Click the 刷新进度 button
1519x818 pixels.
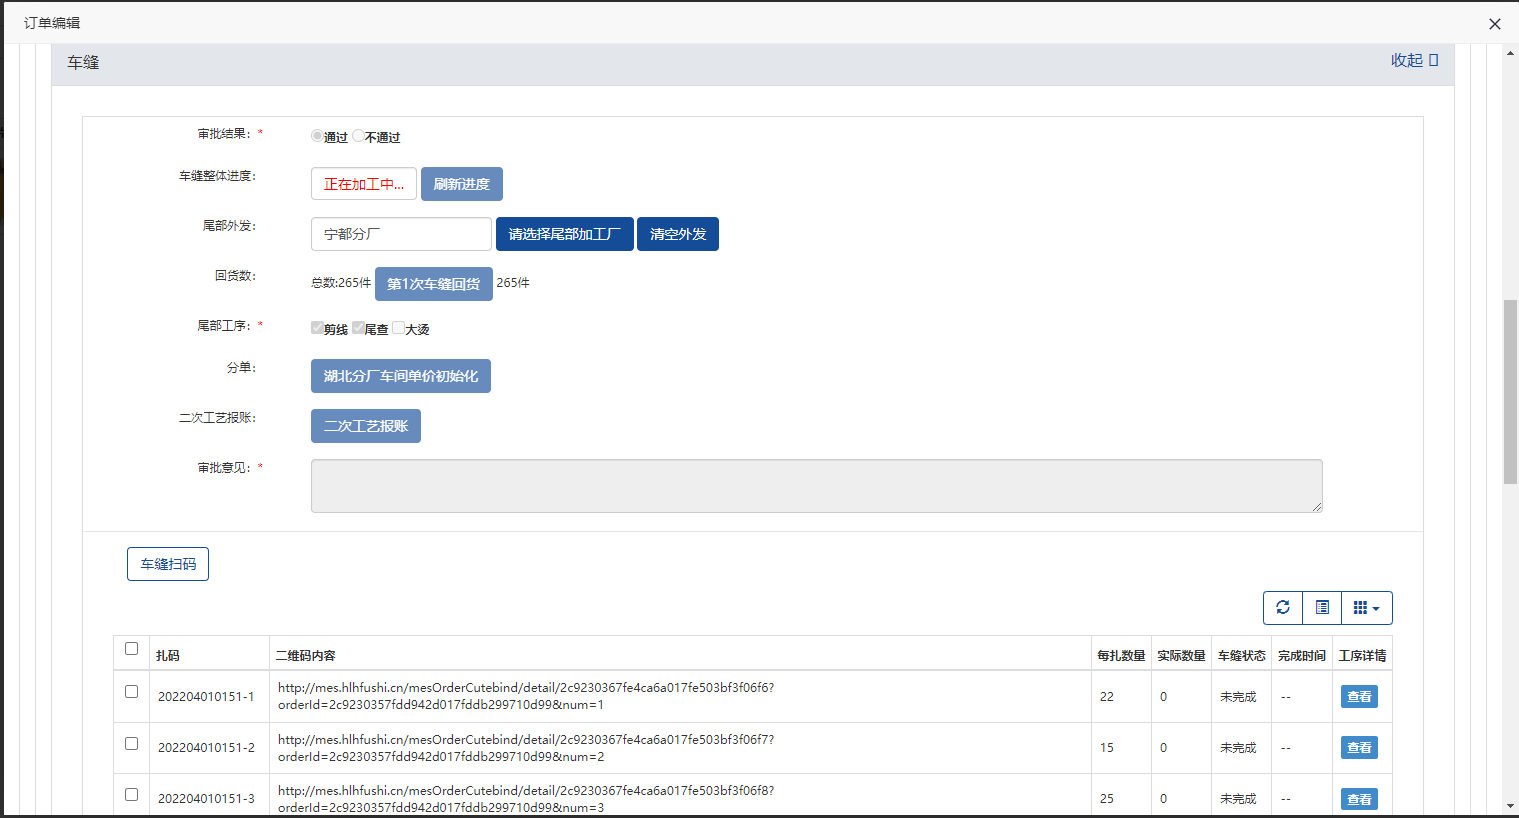[x=461, y=184]
